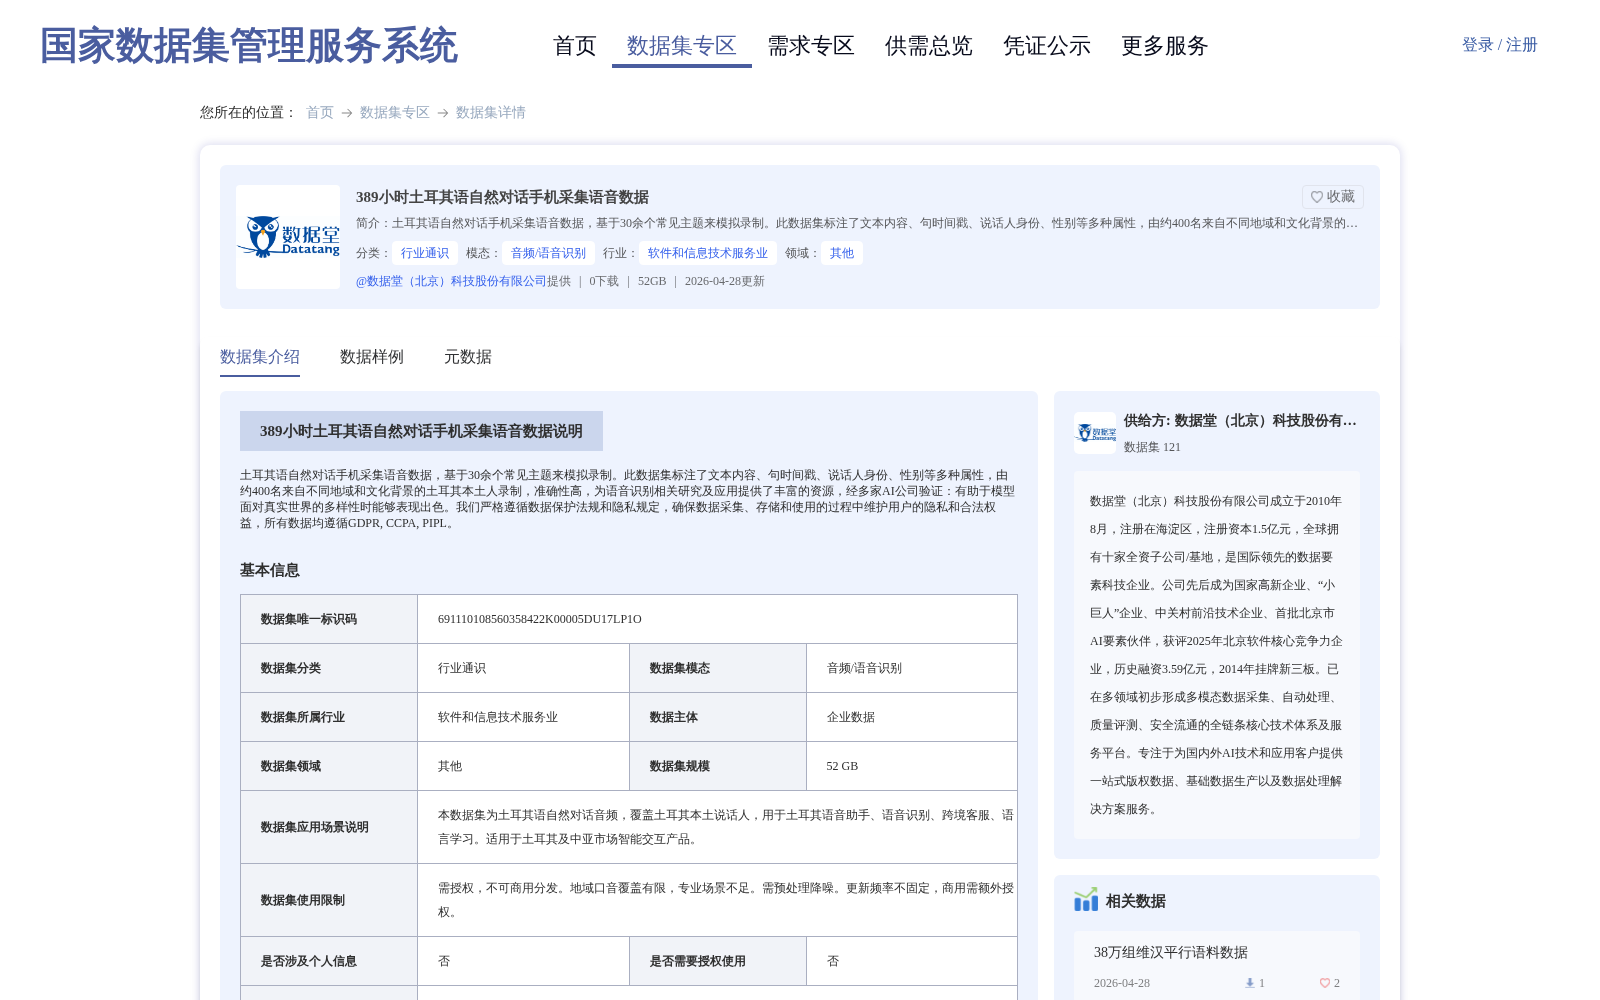Switch to the 数据样例 tab
This screenshot has width=1600, height=1000.
click(x=372, y=357)
